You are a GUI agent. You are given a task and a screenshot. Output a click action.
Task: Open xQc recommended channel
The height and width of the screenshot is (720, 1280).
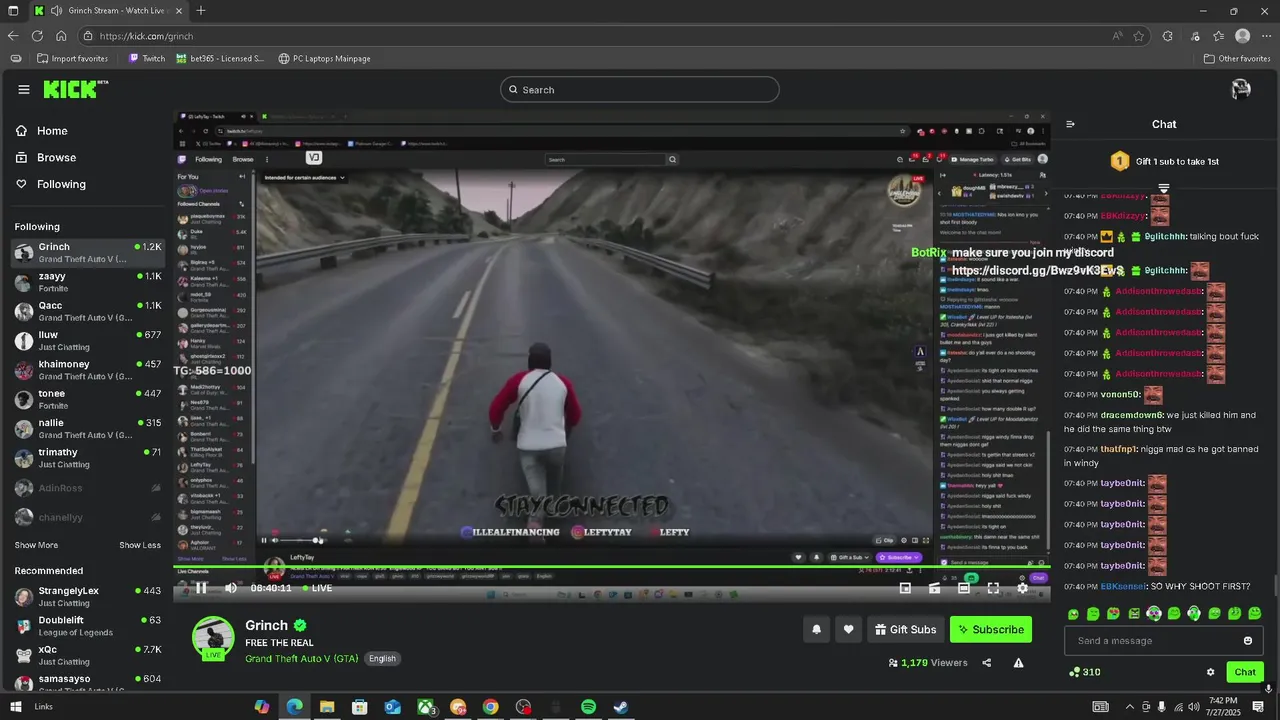click(88, 655)
